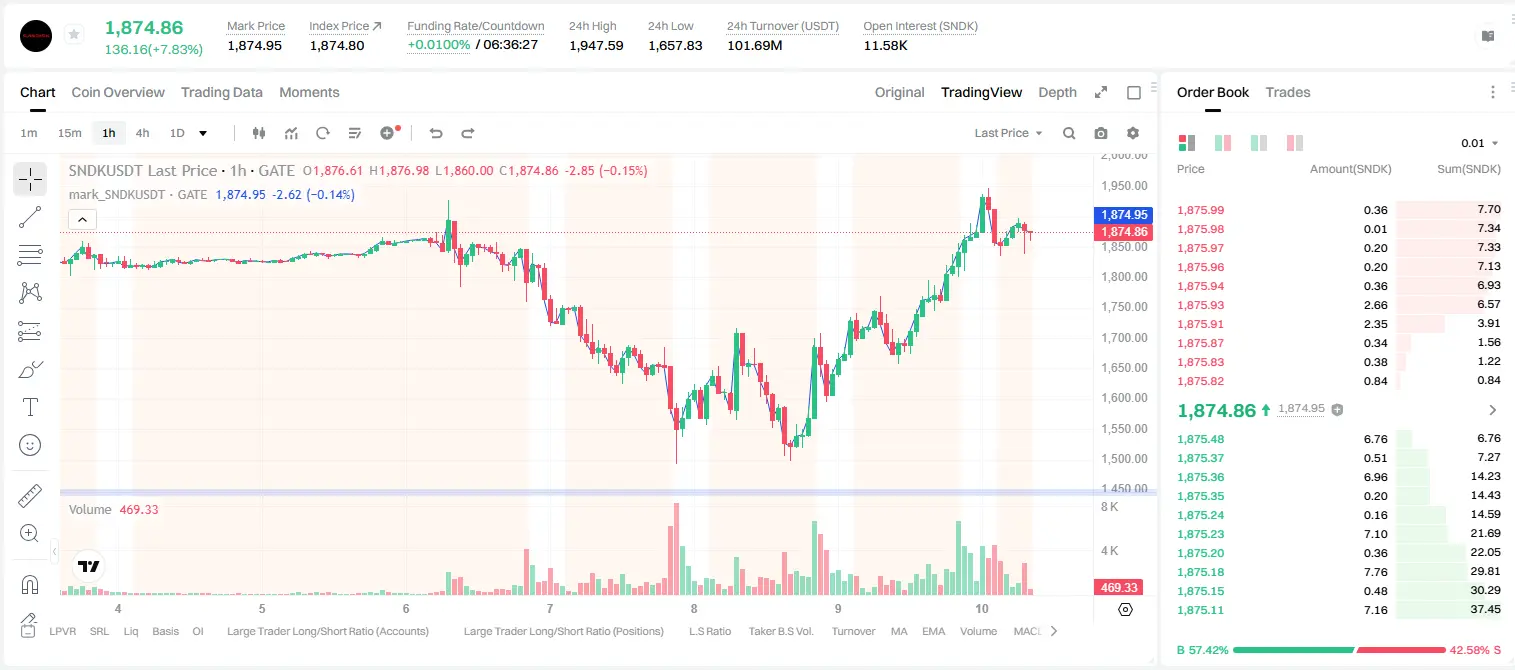Select the trend line drawing tool
This screenshot has height=670, width=1515.
point(30,217)
